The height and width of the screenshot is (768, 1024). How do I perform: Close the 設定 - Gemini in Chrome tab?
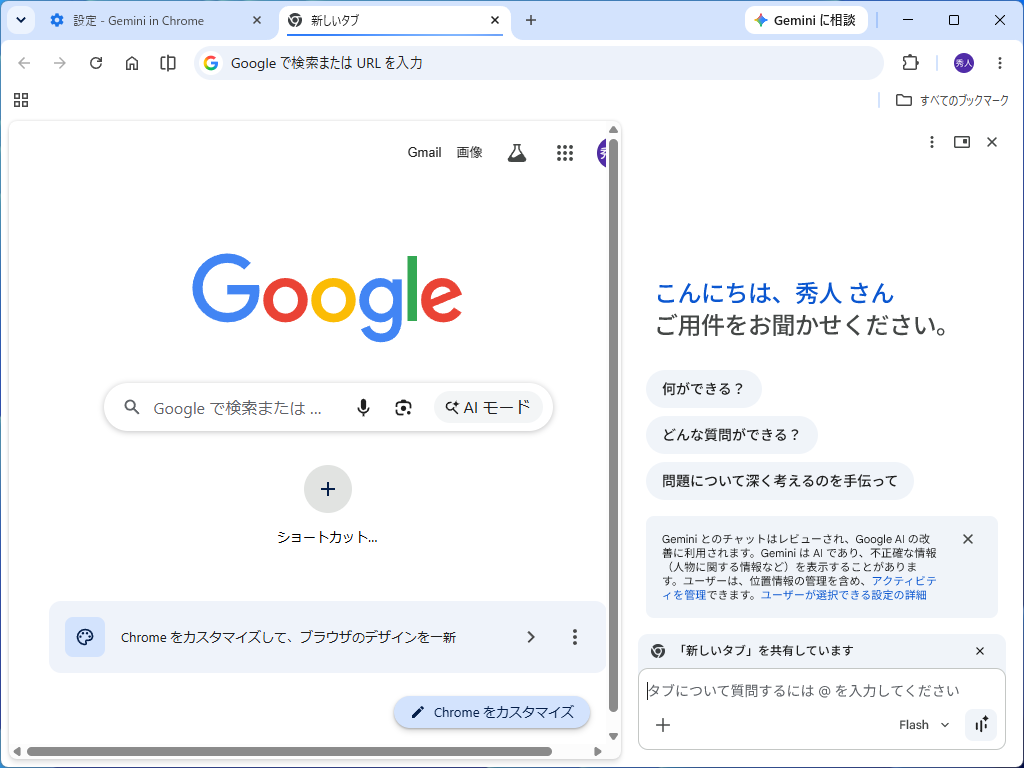pos(257,21)
